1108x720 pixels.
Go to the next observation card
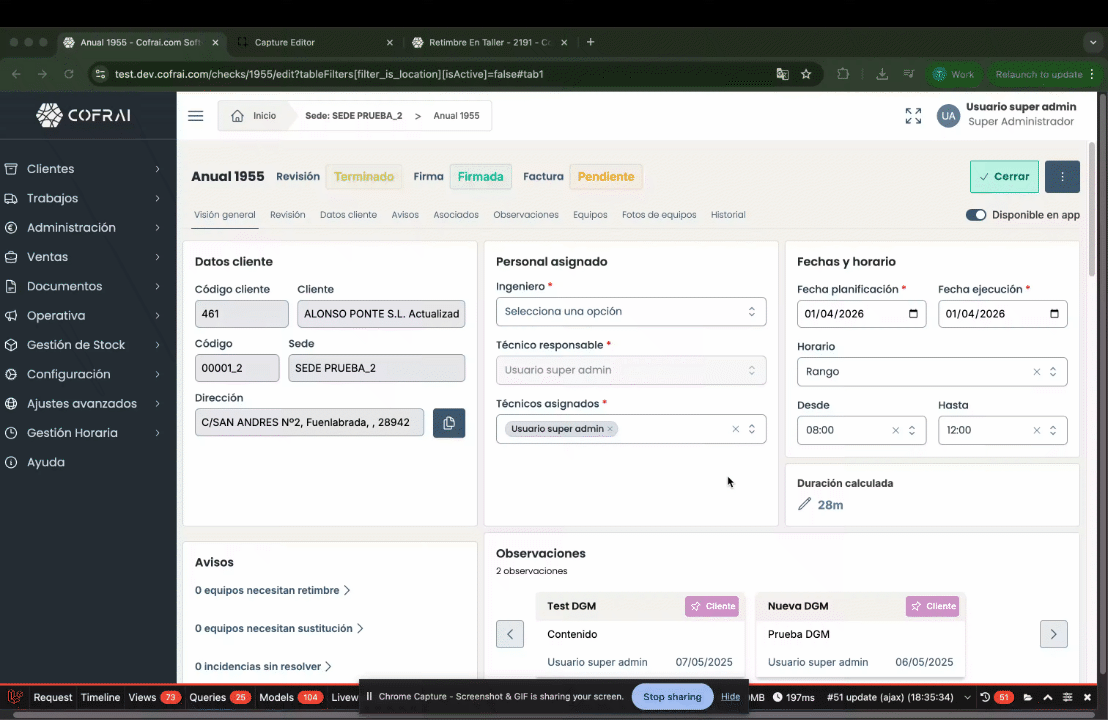click(1054, 634)
